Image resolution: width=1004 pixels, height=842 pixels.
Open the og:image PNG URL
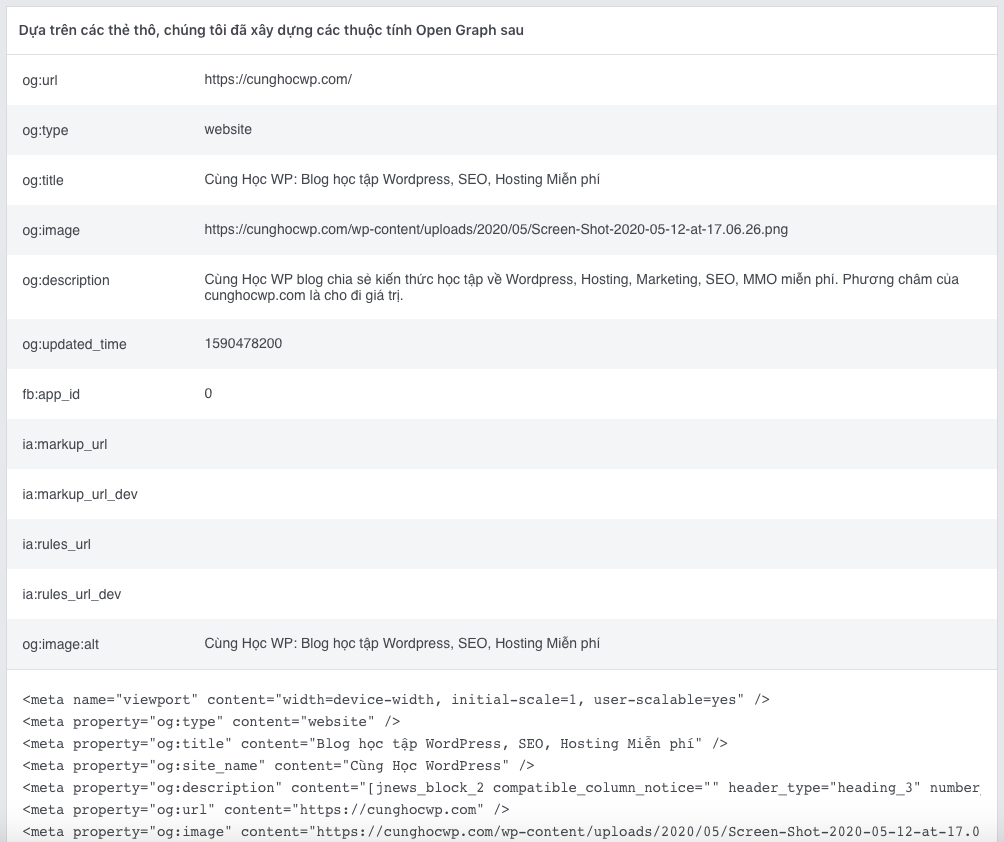[x=496, y=229]
